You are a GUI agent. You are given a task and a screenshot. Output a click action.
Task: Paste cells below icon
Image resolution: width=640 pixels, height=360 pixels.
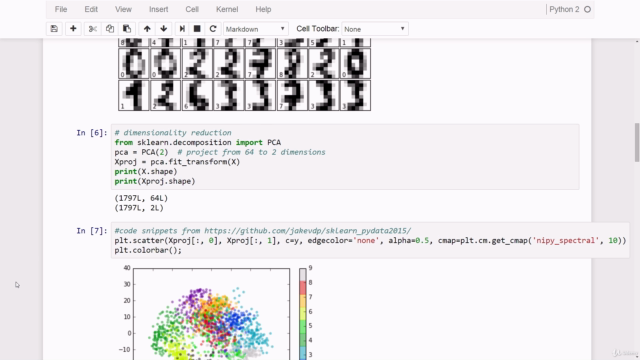pyautogui.click(x=127, y=29)
